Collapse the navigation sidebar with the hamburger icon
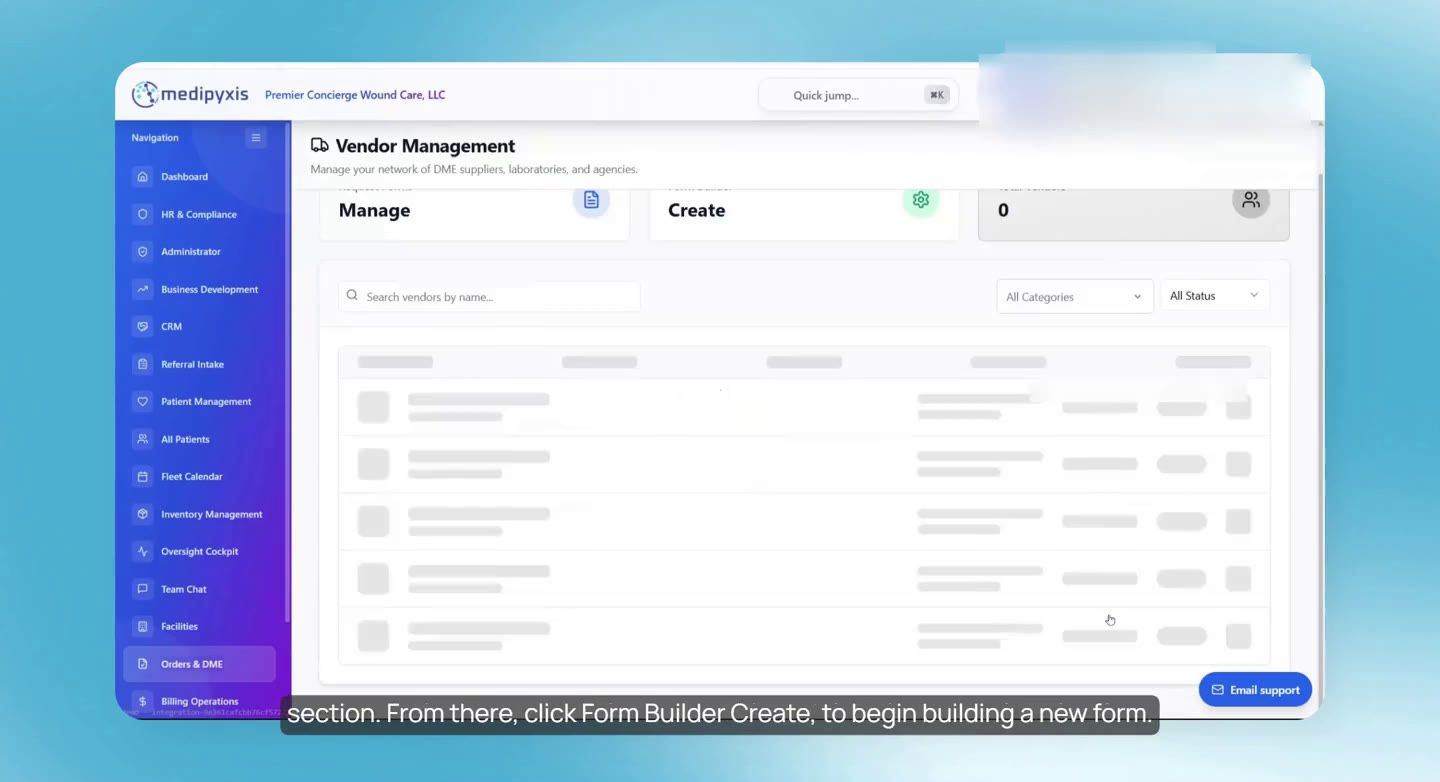This screenshot has width=1440, height=782. point(256,138)
